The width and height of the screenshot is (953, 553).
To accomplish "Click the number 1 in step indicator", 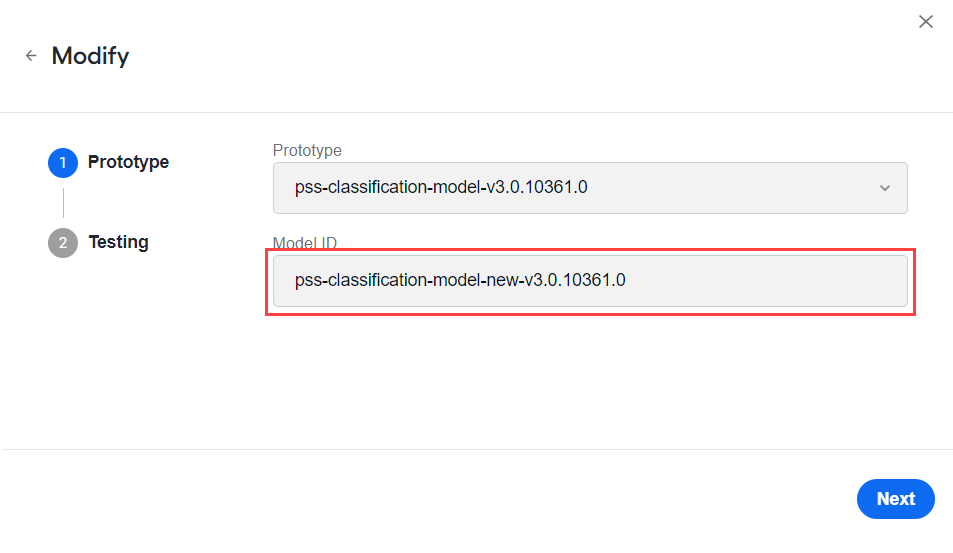I will (x=63, y=163).
